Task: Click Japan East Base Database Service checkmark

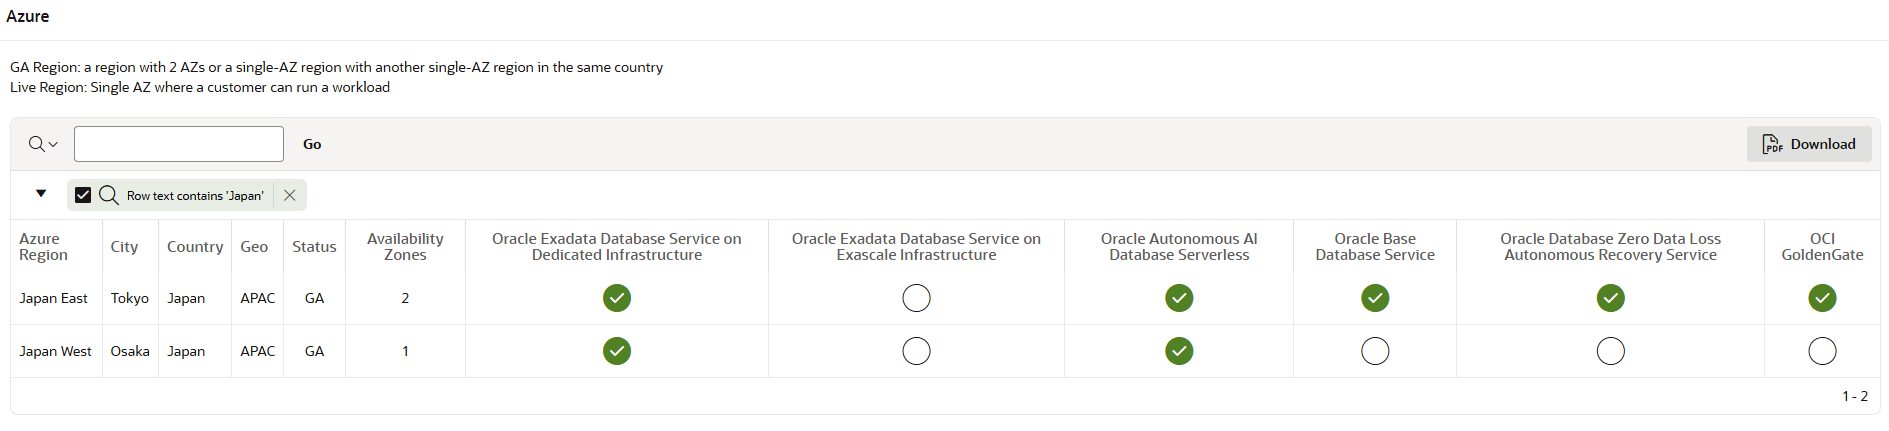Action: tap(1375, 298)
